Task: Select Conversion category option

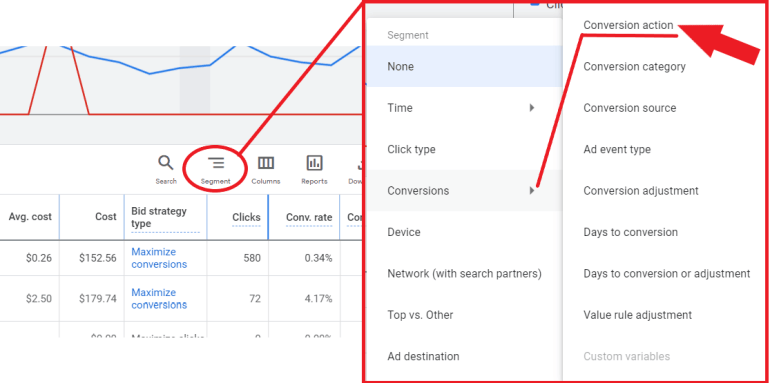Action: (634, 66)
